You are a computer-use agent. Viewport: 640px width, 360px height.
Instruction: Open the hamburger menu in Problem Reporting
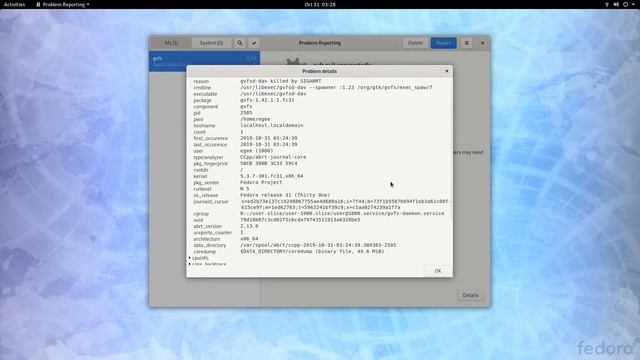point(467,43)
